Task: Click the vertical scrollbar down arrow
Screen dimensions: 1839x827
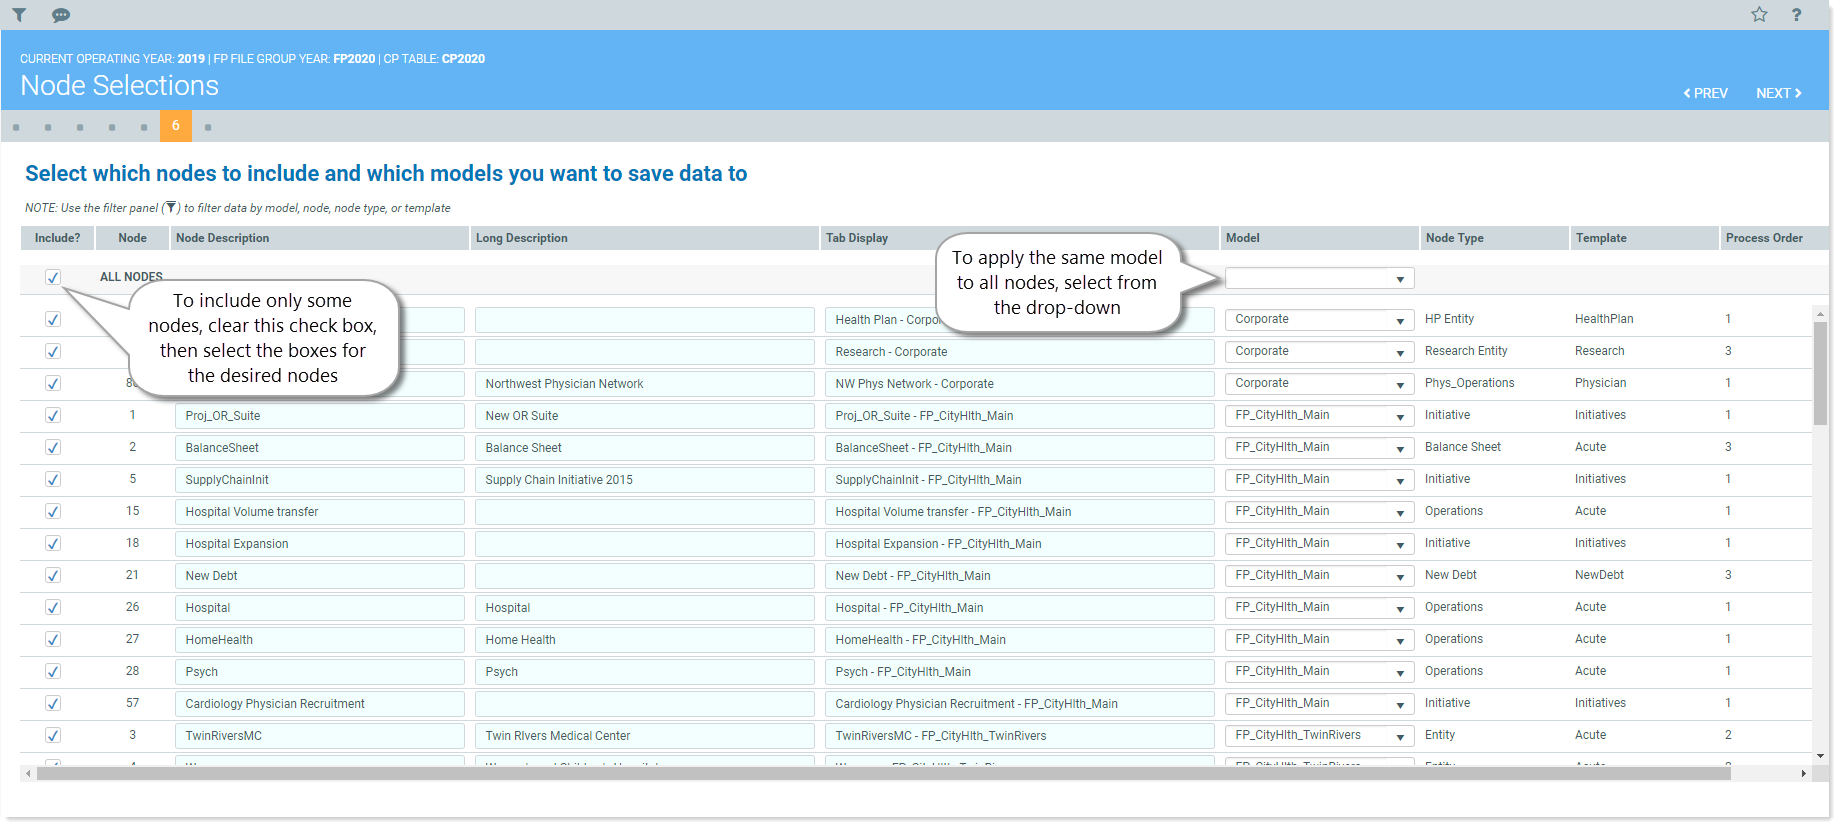Action: pyautogui.click(x=1820, y=756)
